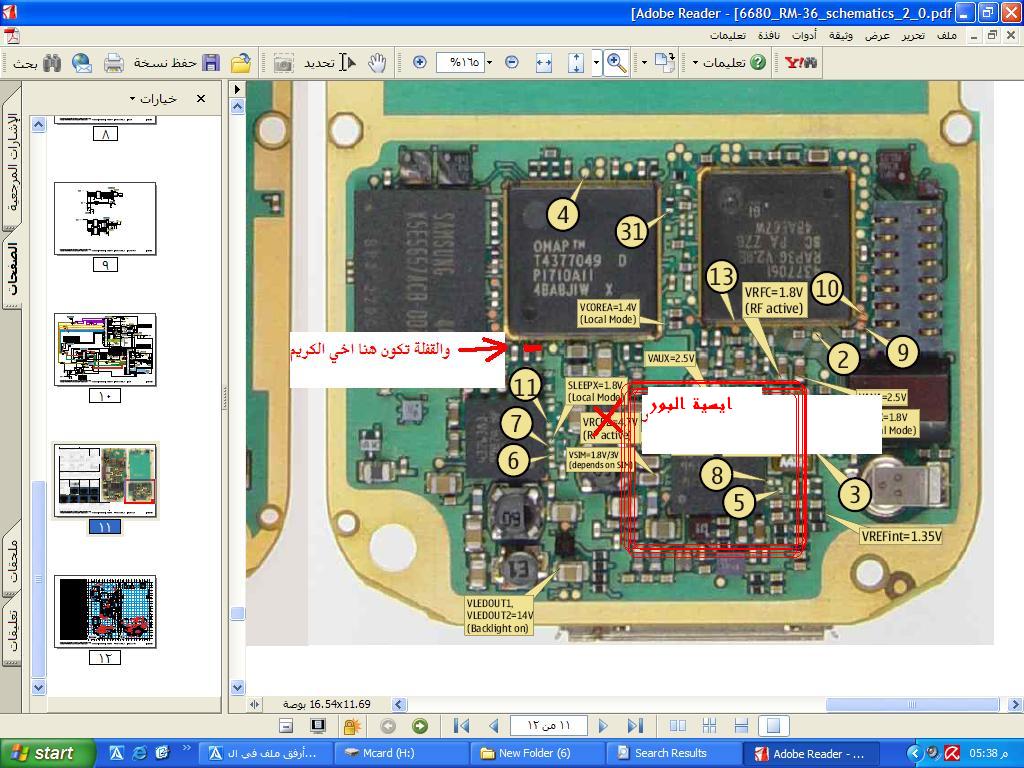Open the تعليمات help dropdown arrow
1024x768 pixels.
click(695, 63)
